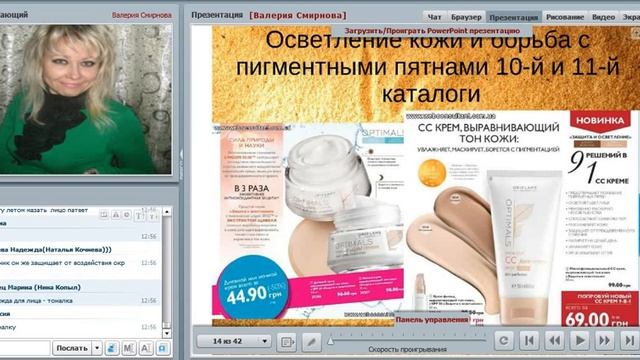Click the increase text size icon atop chat
The width and height of the screenshot is (640, 360).
[x=139, y=215]
